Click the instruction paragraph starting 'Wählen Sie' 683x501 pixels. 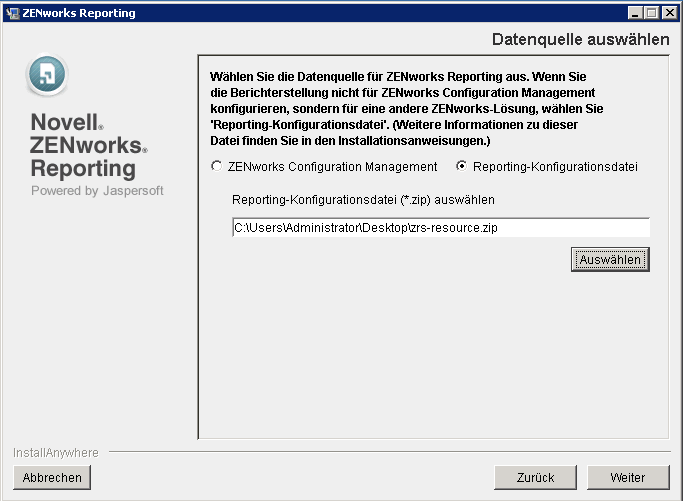point(406,108)
